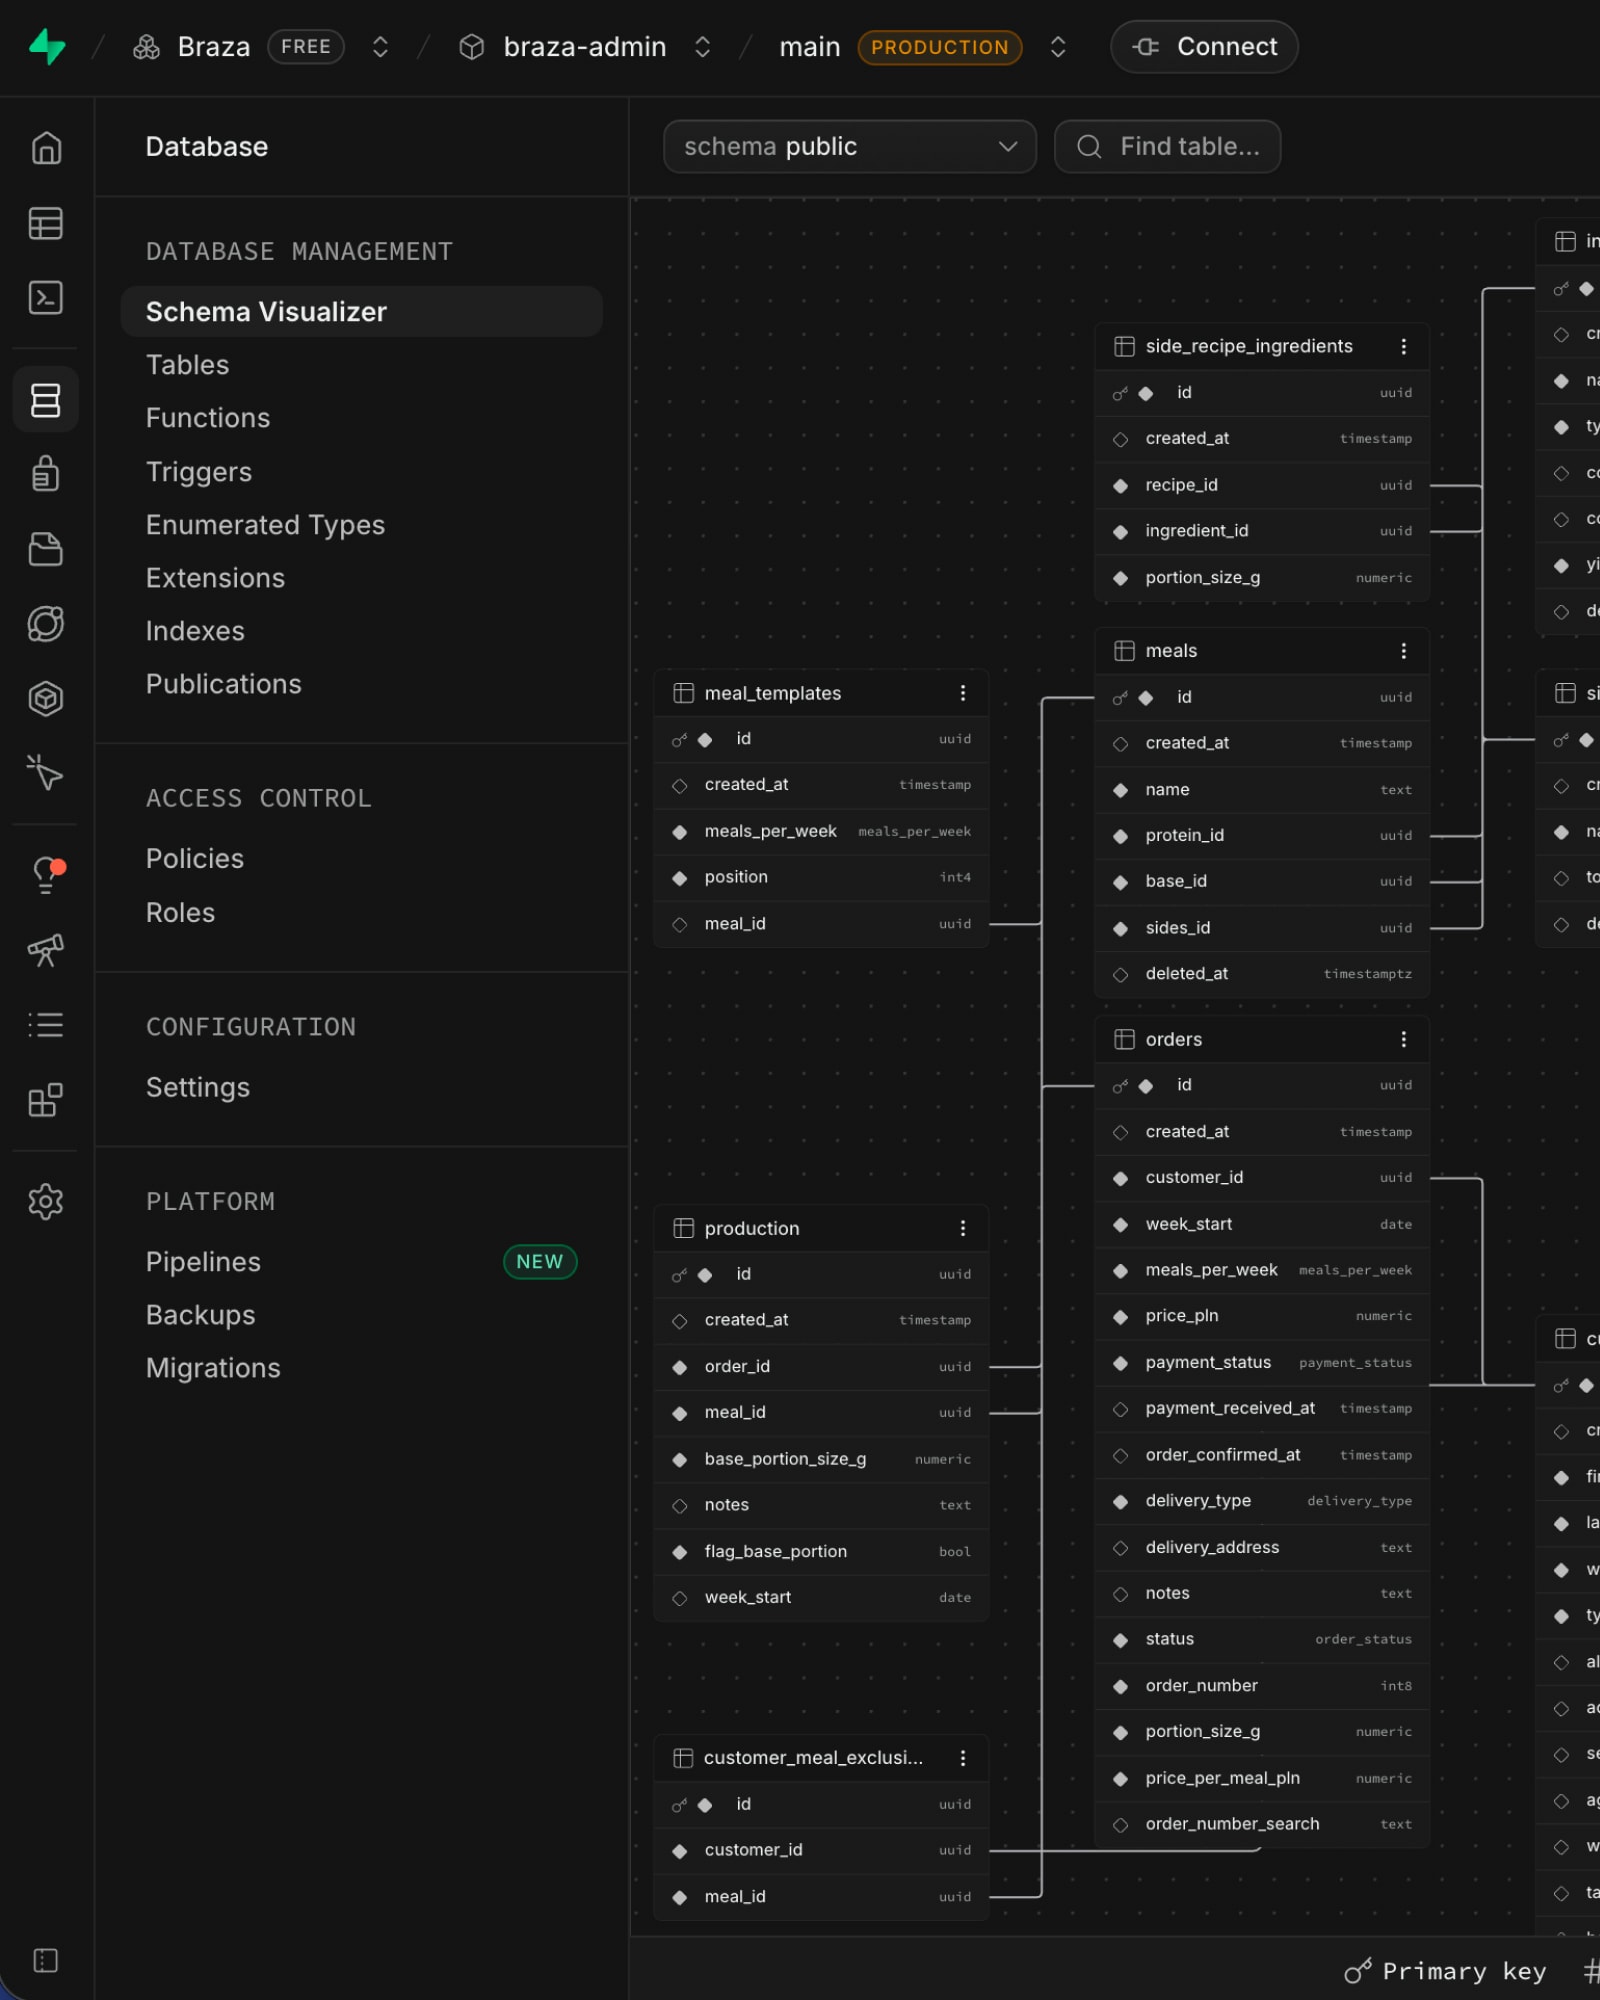1600x2000 pixels.
Task: Open production table options menu
Action: pos(963,1229)
